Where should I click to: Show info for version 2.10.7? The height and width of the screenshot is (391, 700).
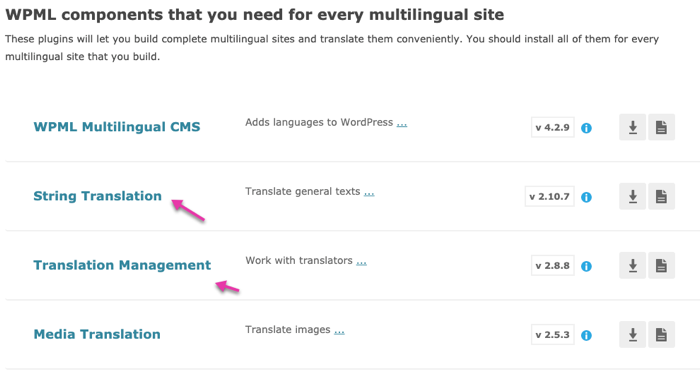pyautogui.click(x=586, y=197)
